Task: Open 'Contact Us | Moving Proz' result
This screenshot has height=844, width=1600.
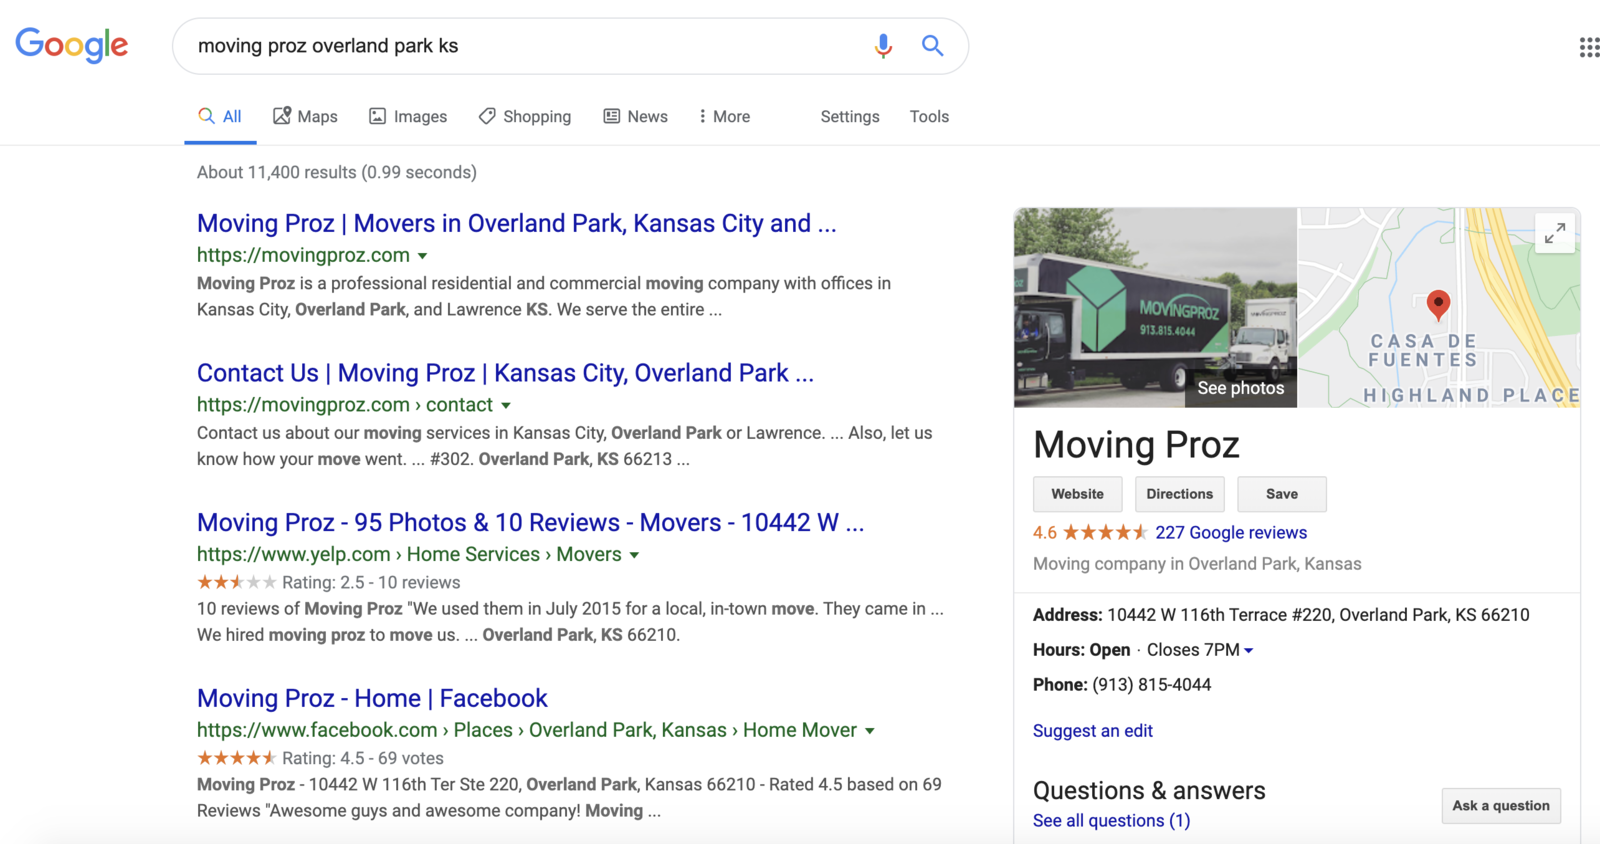Action: pos(505,373)
